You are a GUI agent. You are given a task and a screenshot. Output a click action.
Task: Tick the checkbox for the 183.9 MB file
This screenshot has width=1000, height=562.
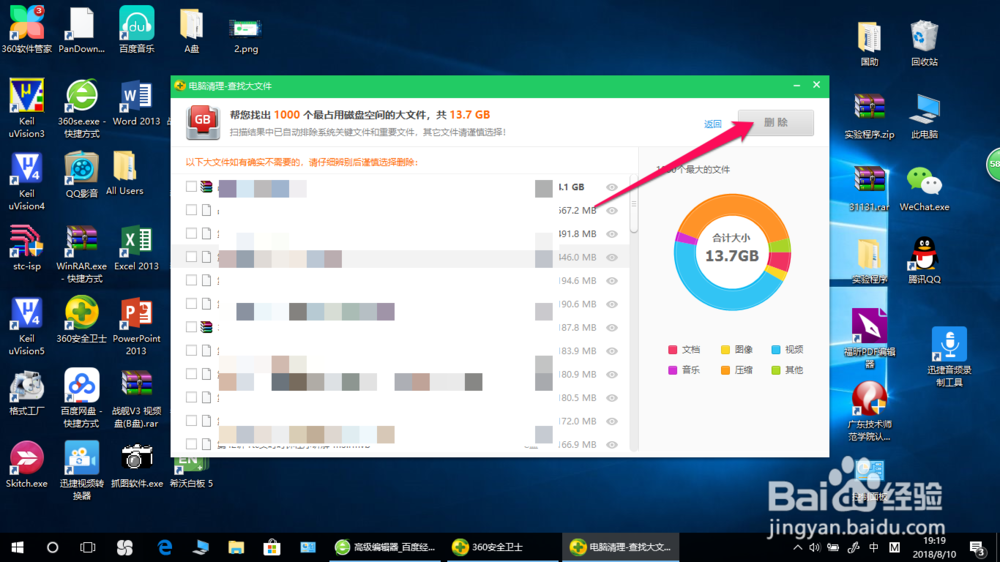tap(191, 351)
